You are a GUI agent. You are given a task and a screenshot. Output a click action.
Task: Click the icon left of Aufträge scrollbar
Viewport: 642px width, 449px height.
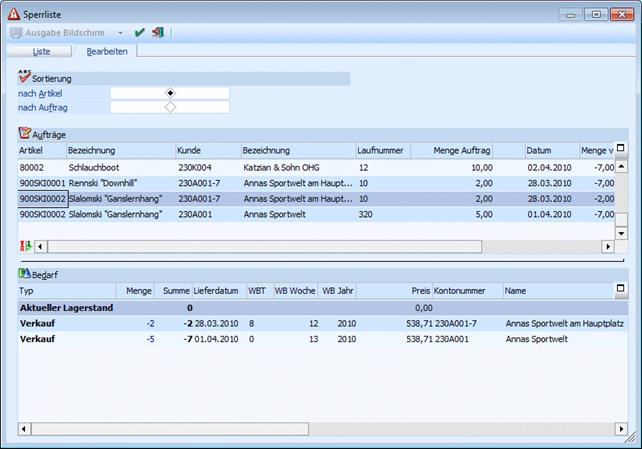tap(26, 246)
